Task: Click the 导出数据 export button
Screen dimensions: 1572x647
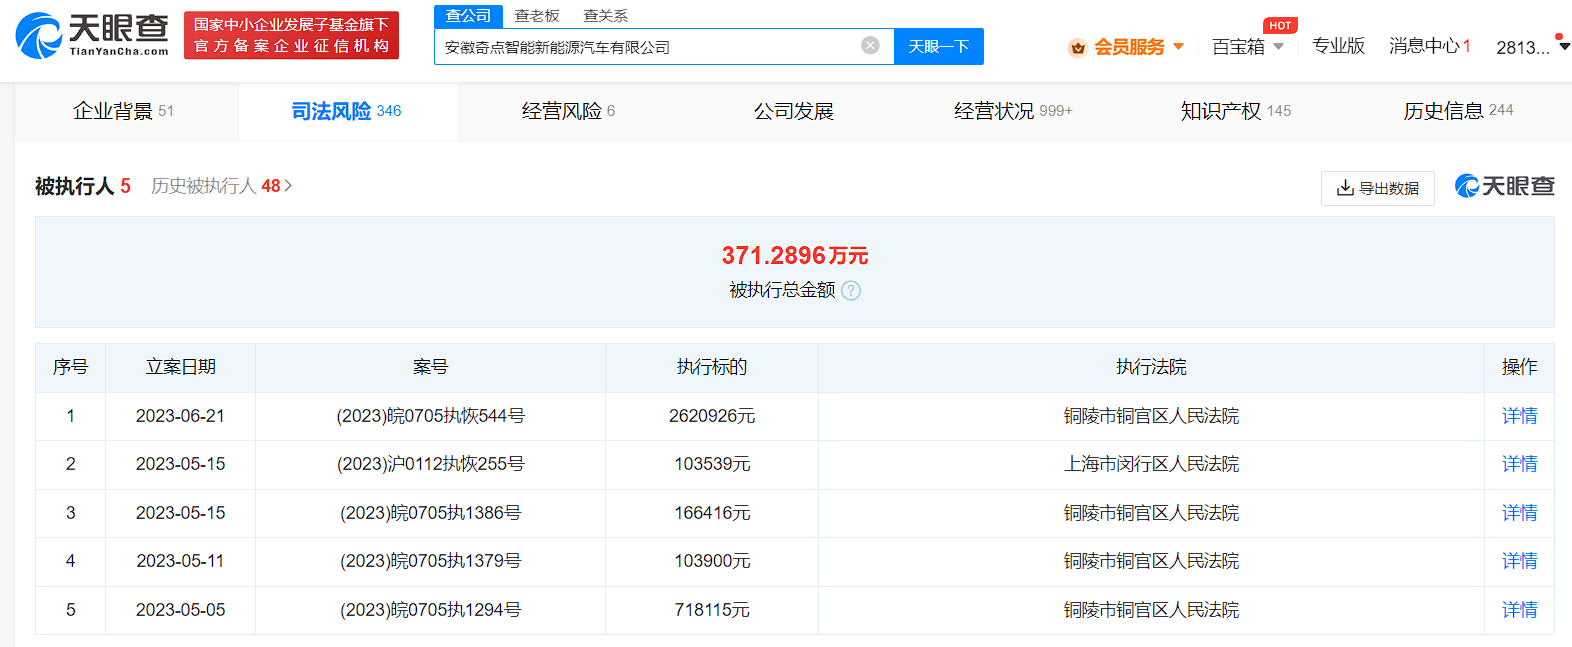Action: click(x=1377, y=188)
